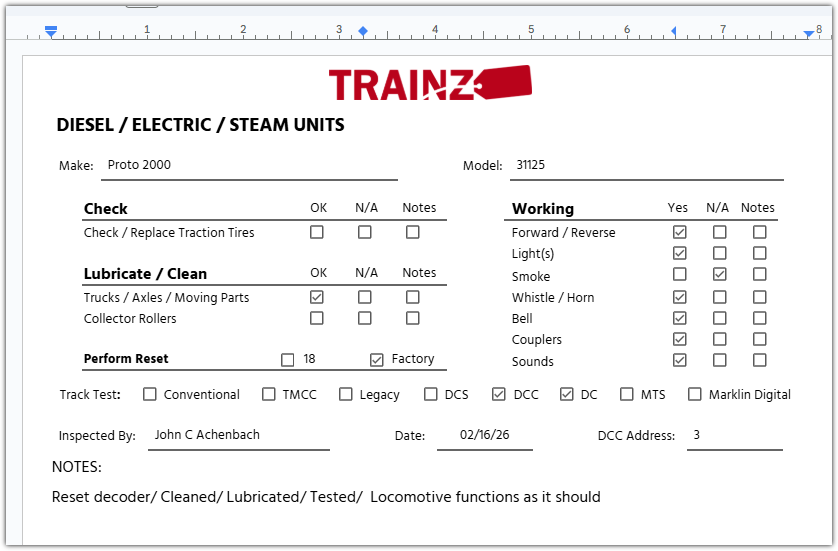
Task: Click the Date value 02/16/26
Action: (x=484, y=435)
